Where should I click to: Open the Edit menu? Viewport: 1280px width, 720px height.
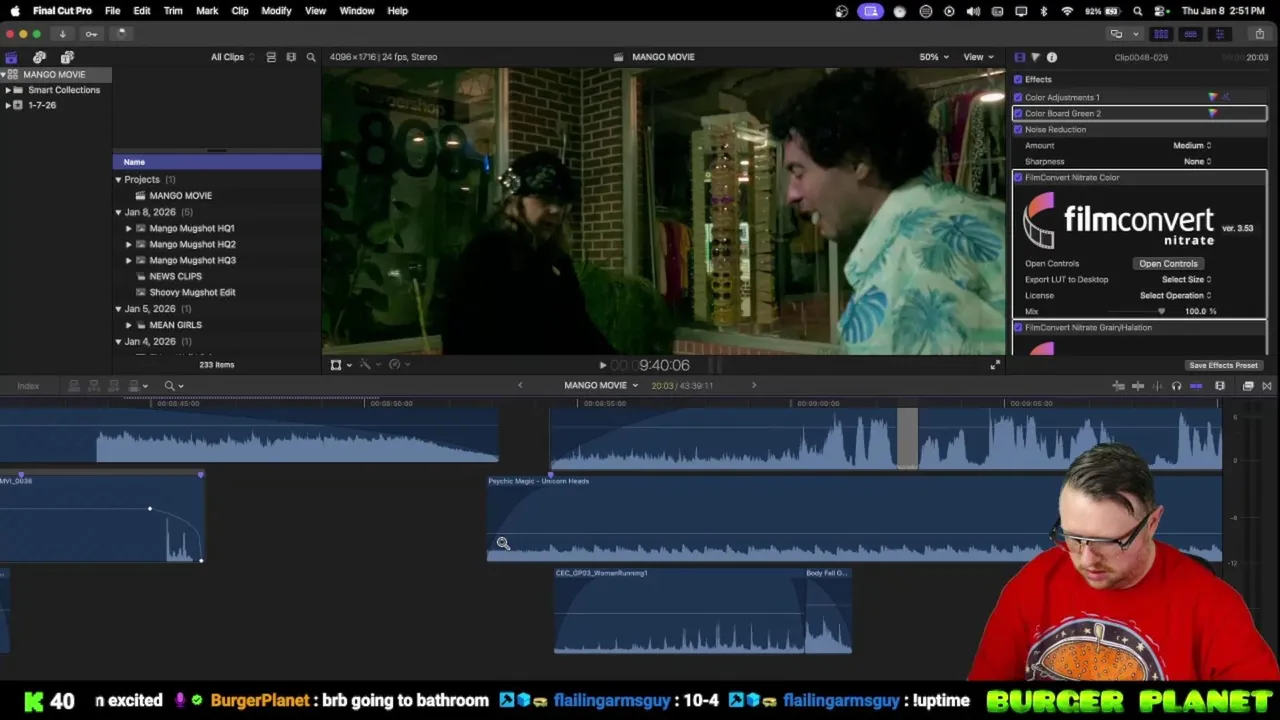pos(142,11)
